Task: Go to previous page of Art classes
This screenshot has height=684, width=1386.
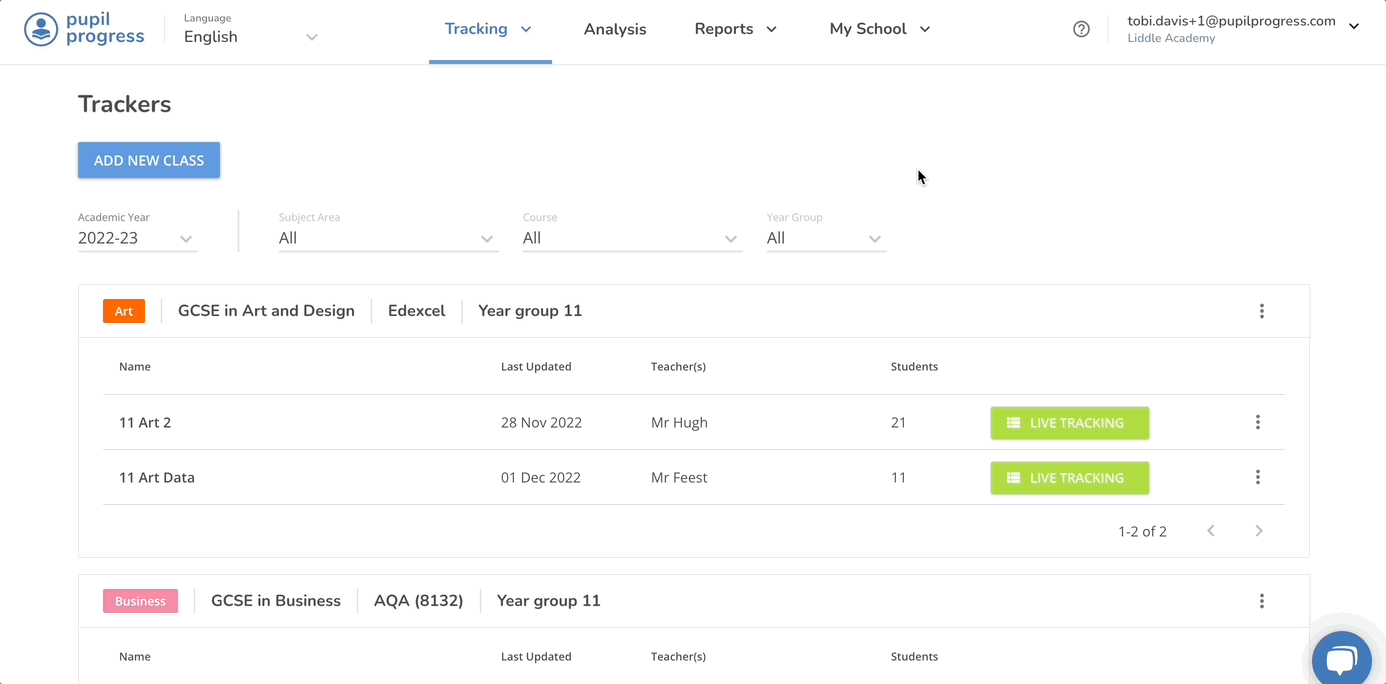Action: pos(1210,531)
